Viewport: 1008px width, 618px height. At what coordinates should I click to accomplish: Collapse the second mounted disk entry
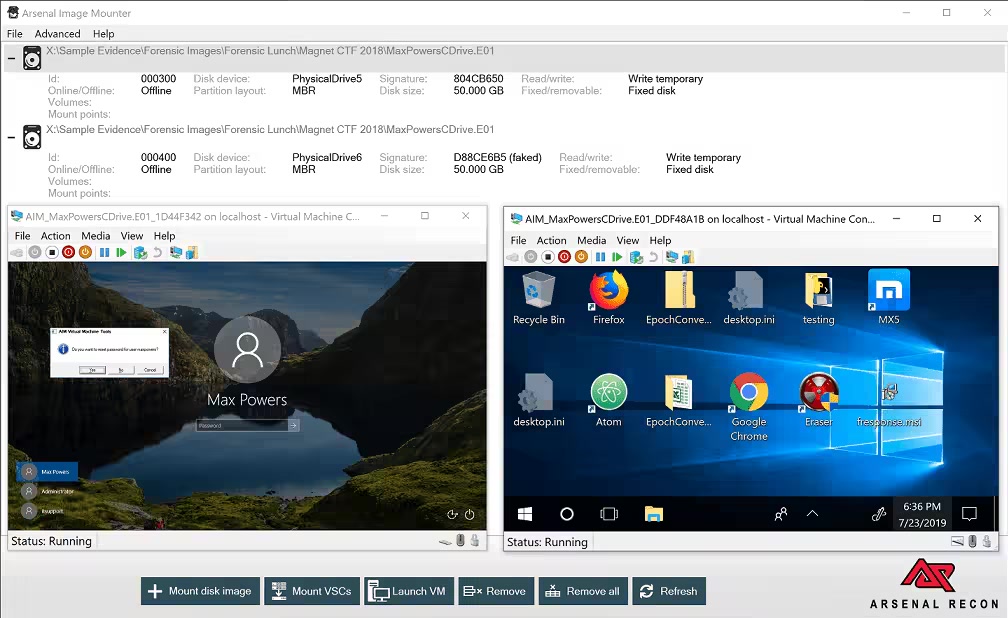coord(11,138)
